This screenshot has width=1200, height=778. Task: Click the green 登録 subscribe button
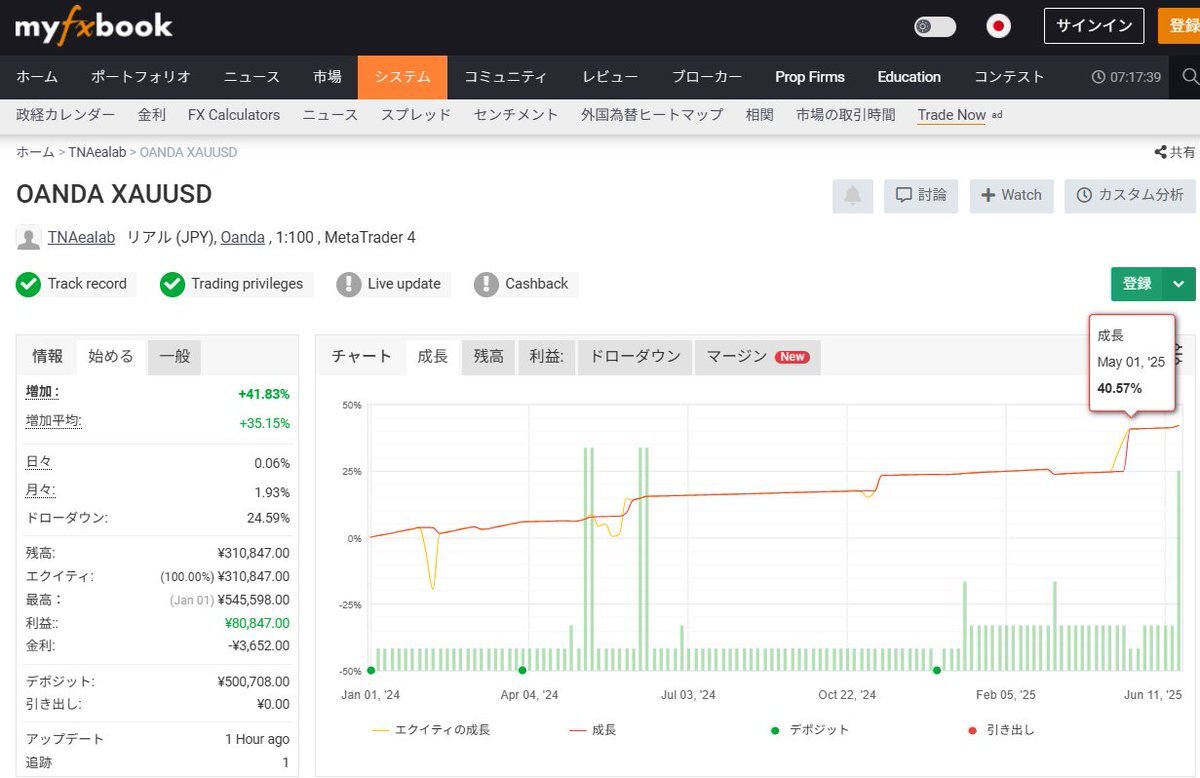point(1137,284)
